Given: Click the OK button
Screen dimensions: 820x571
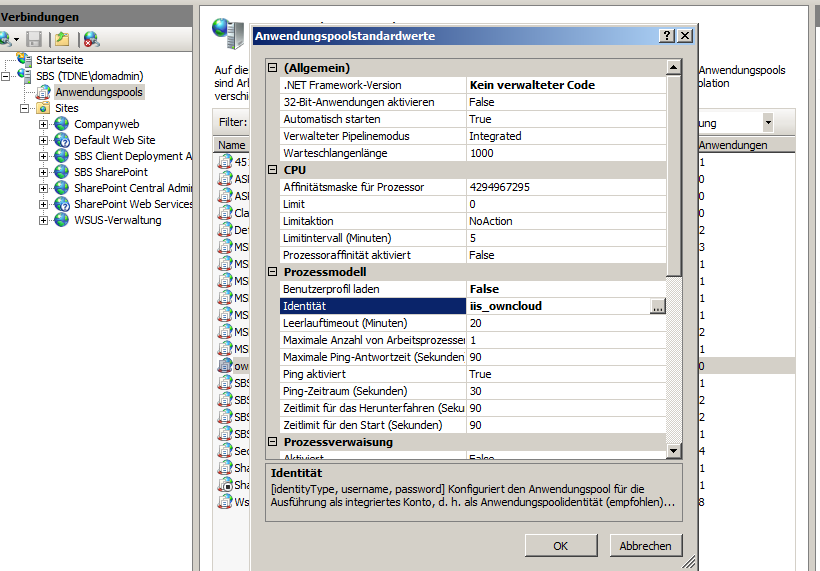Looking at the screenshot, I should (x=561, y=545).
